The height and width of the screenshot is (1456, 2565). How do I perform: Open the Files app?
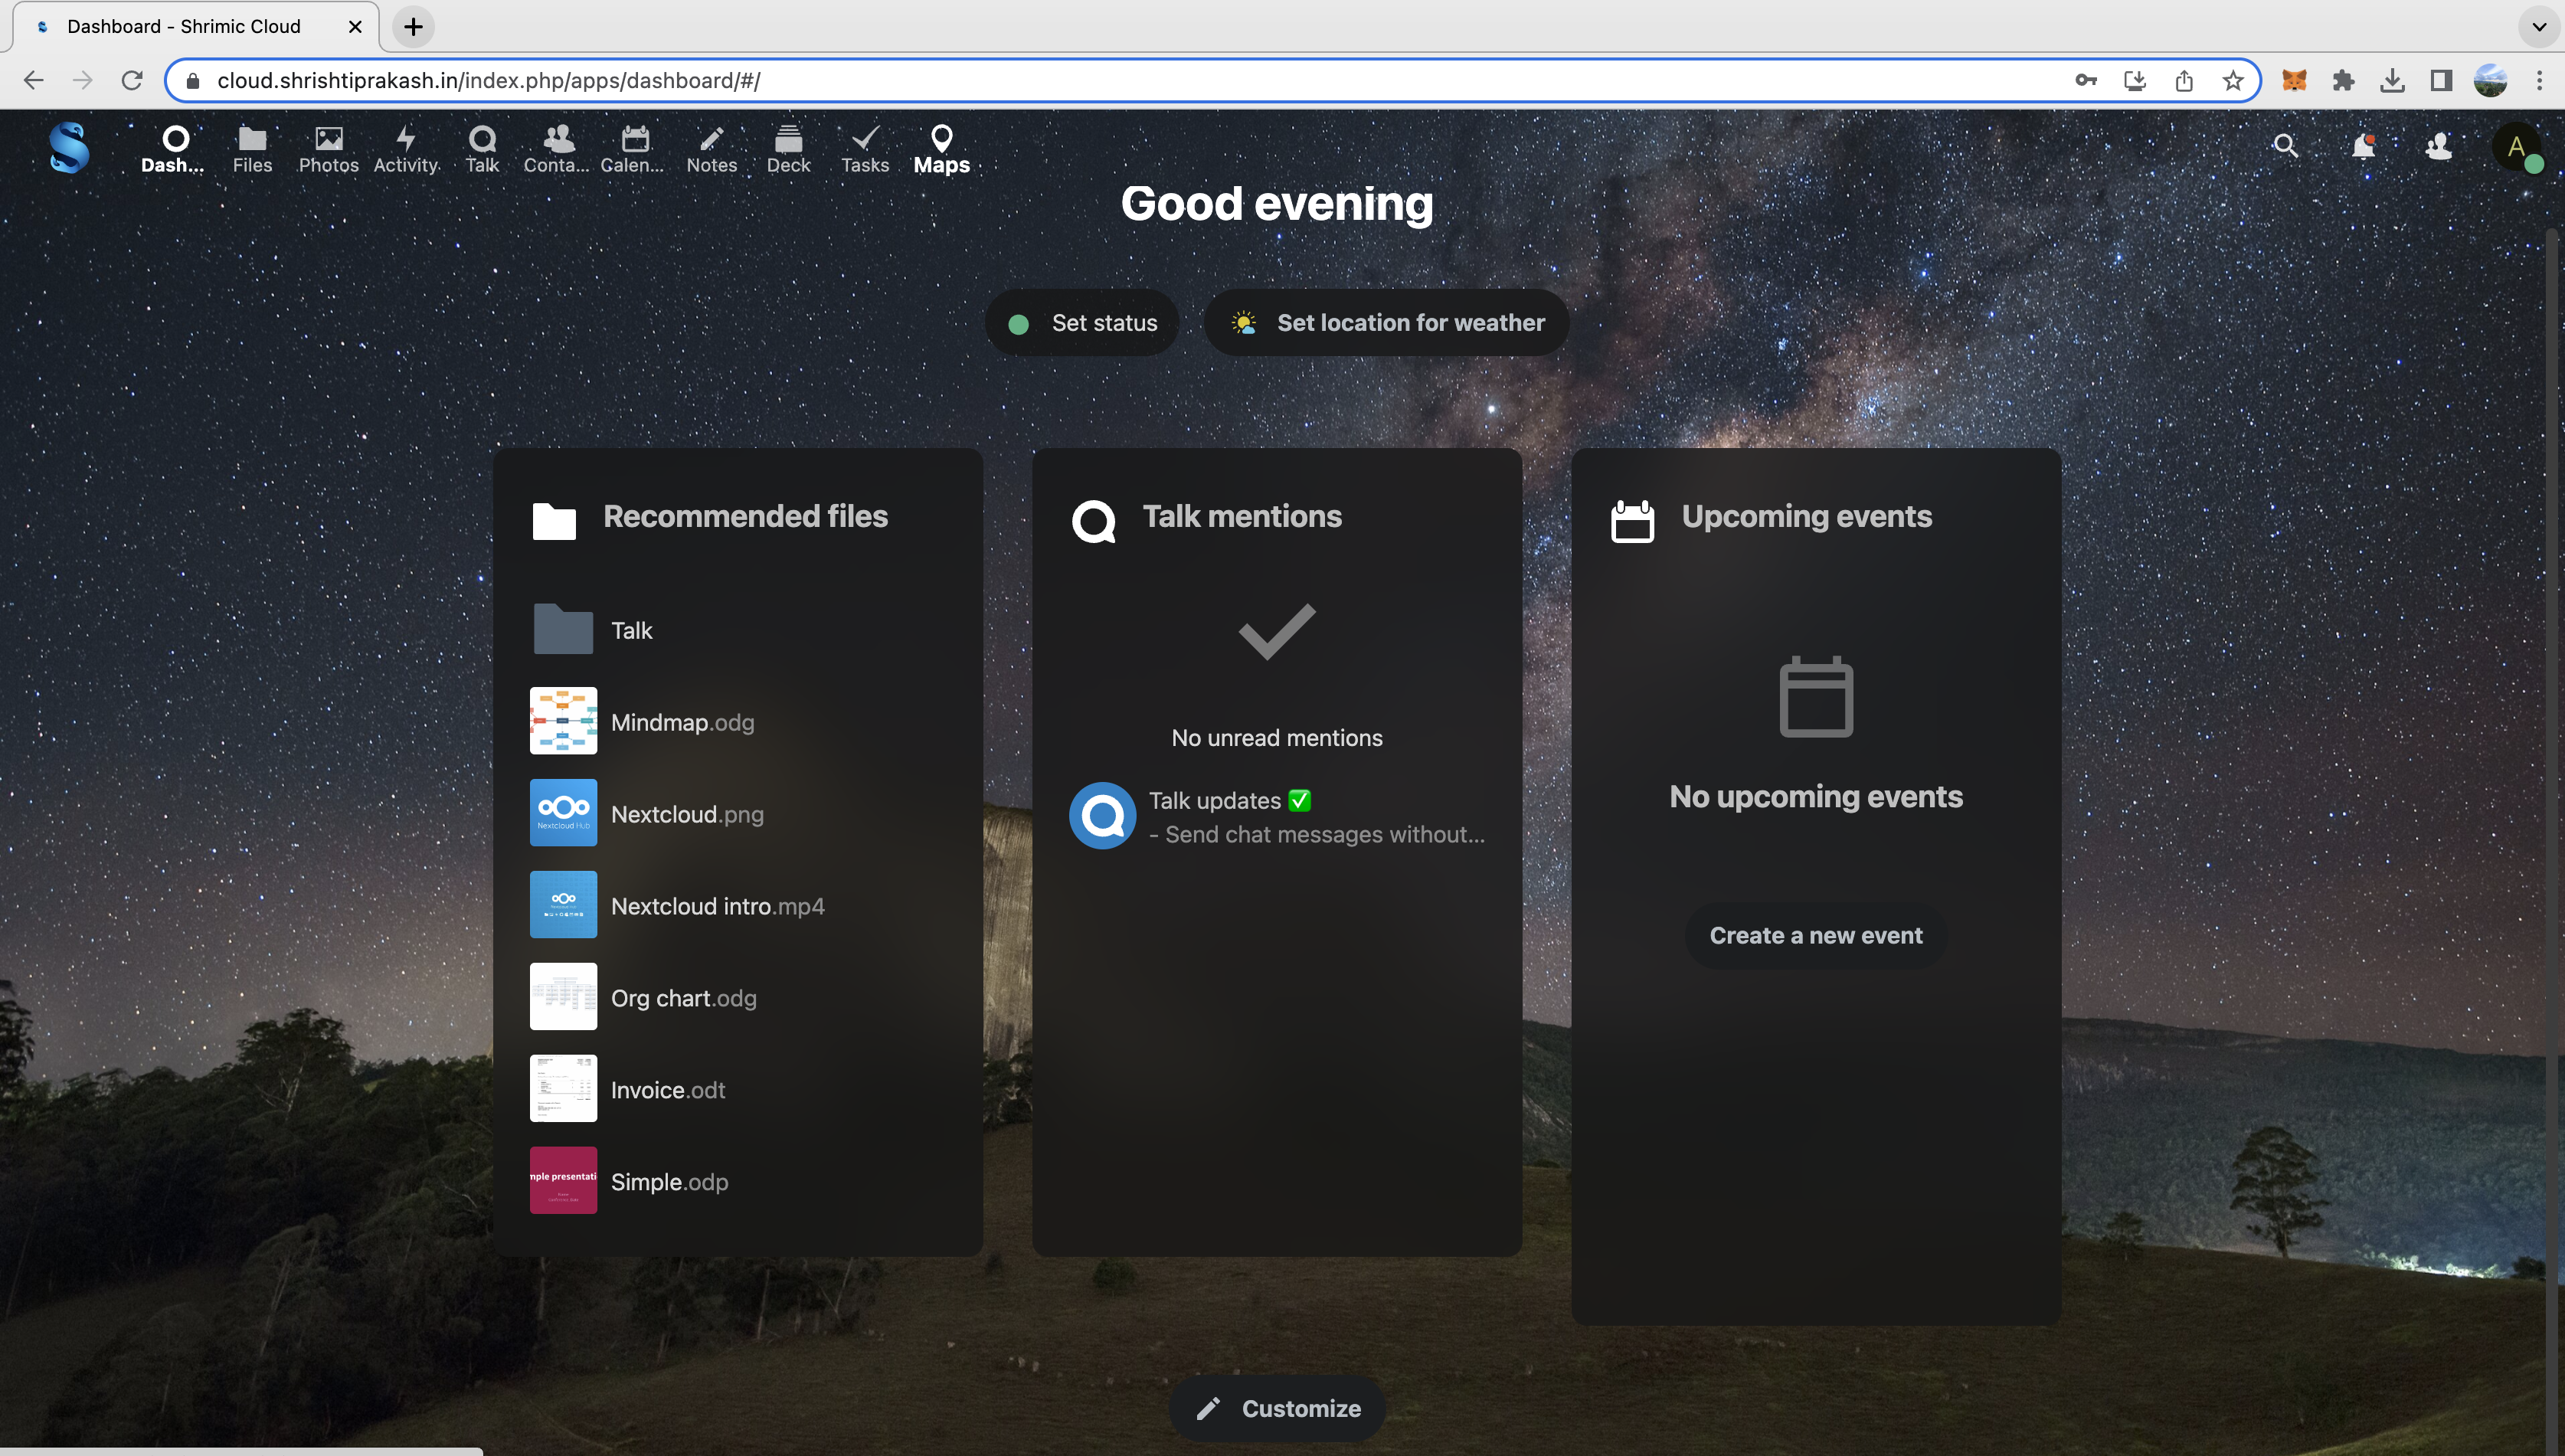click(x=251, y=148)
